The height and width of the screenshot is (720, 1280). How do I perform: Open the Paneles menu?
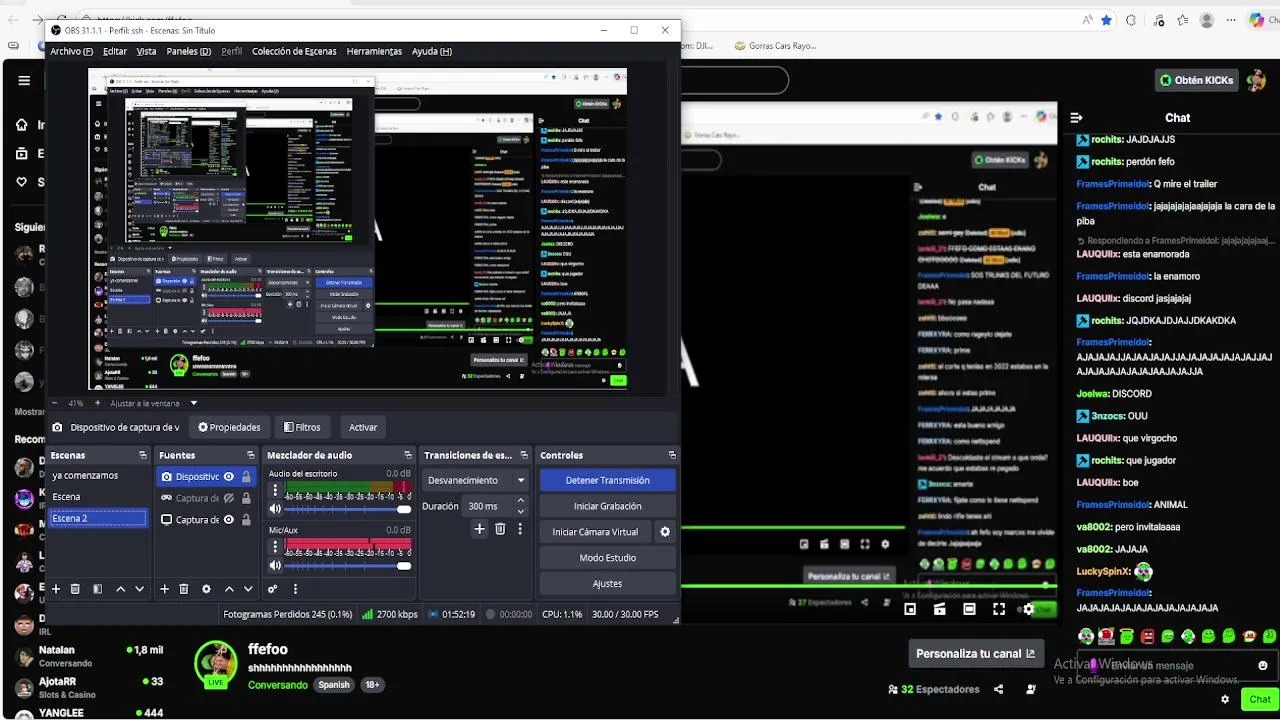(x=188, y=51)
